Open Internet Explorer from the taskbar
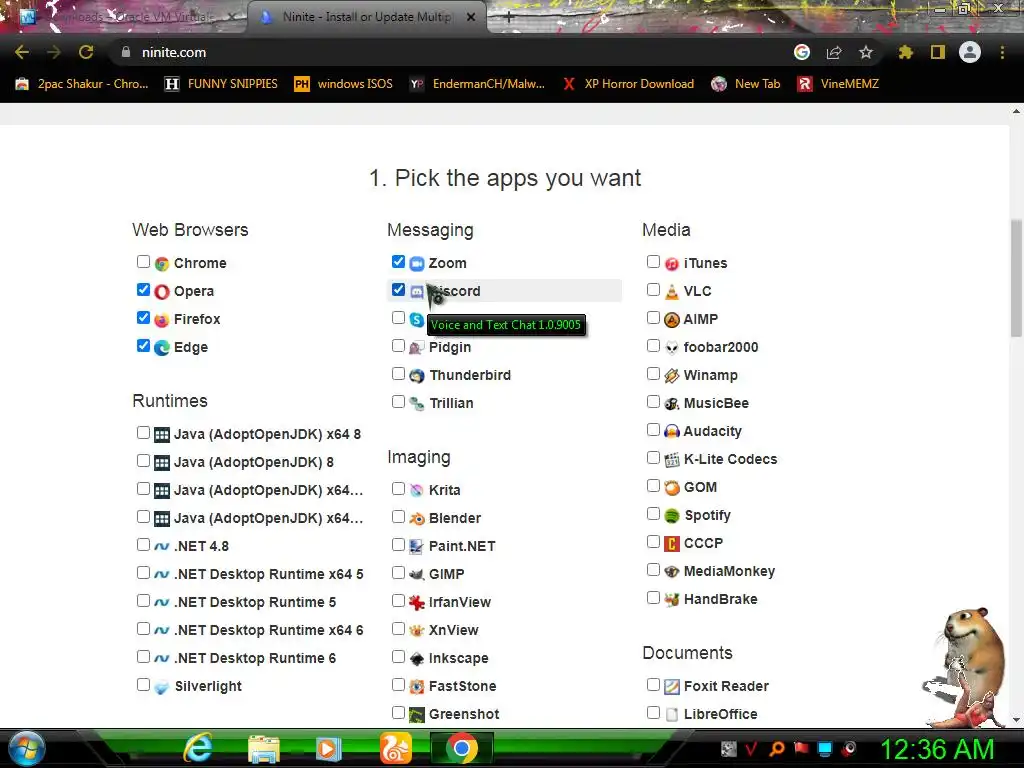1024x768 pixels. pos(198,748)
